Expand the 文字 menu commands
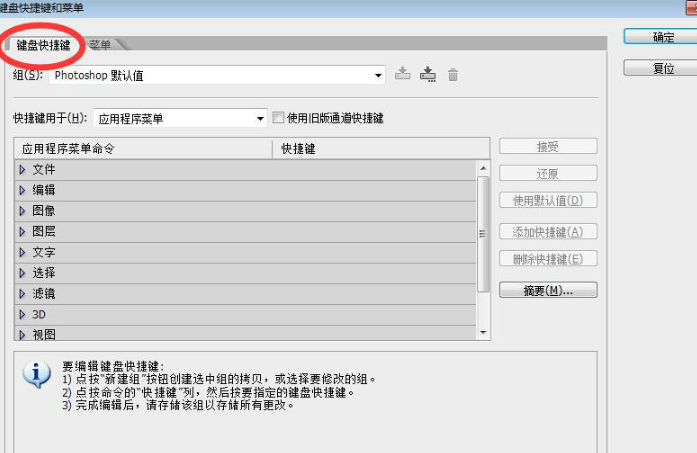The image size is (697, 453). point(22,252)
